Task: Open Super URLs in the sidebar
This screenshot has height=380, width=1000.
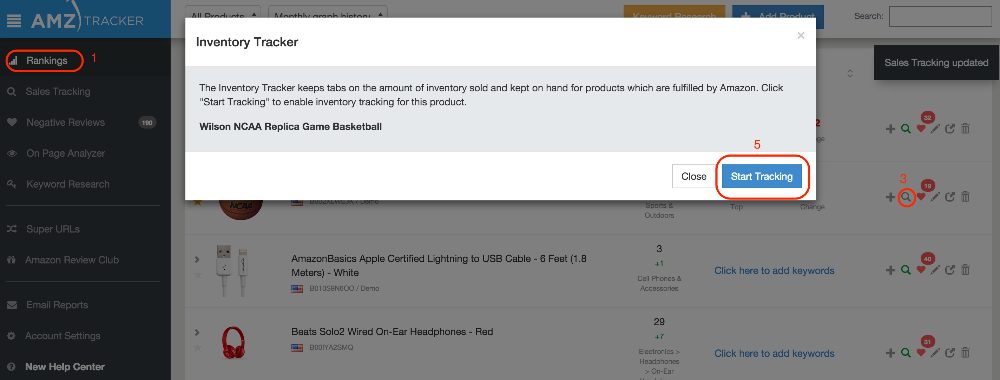Action: click(x=52, y=229)
